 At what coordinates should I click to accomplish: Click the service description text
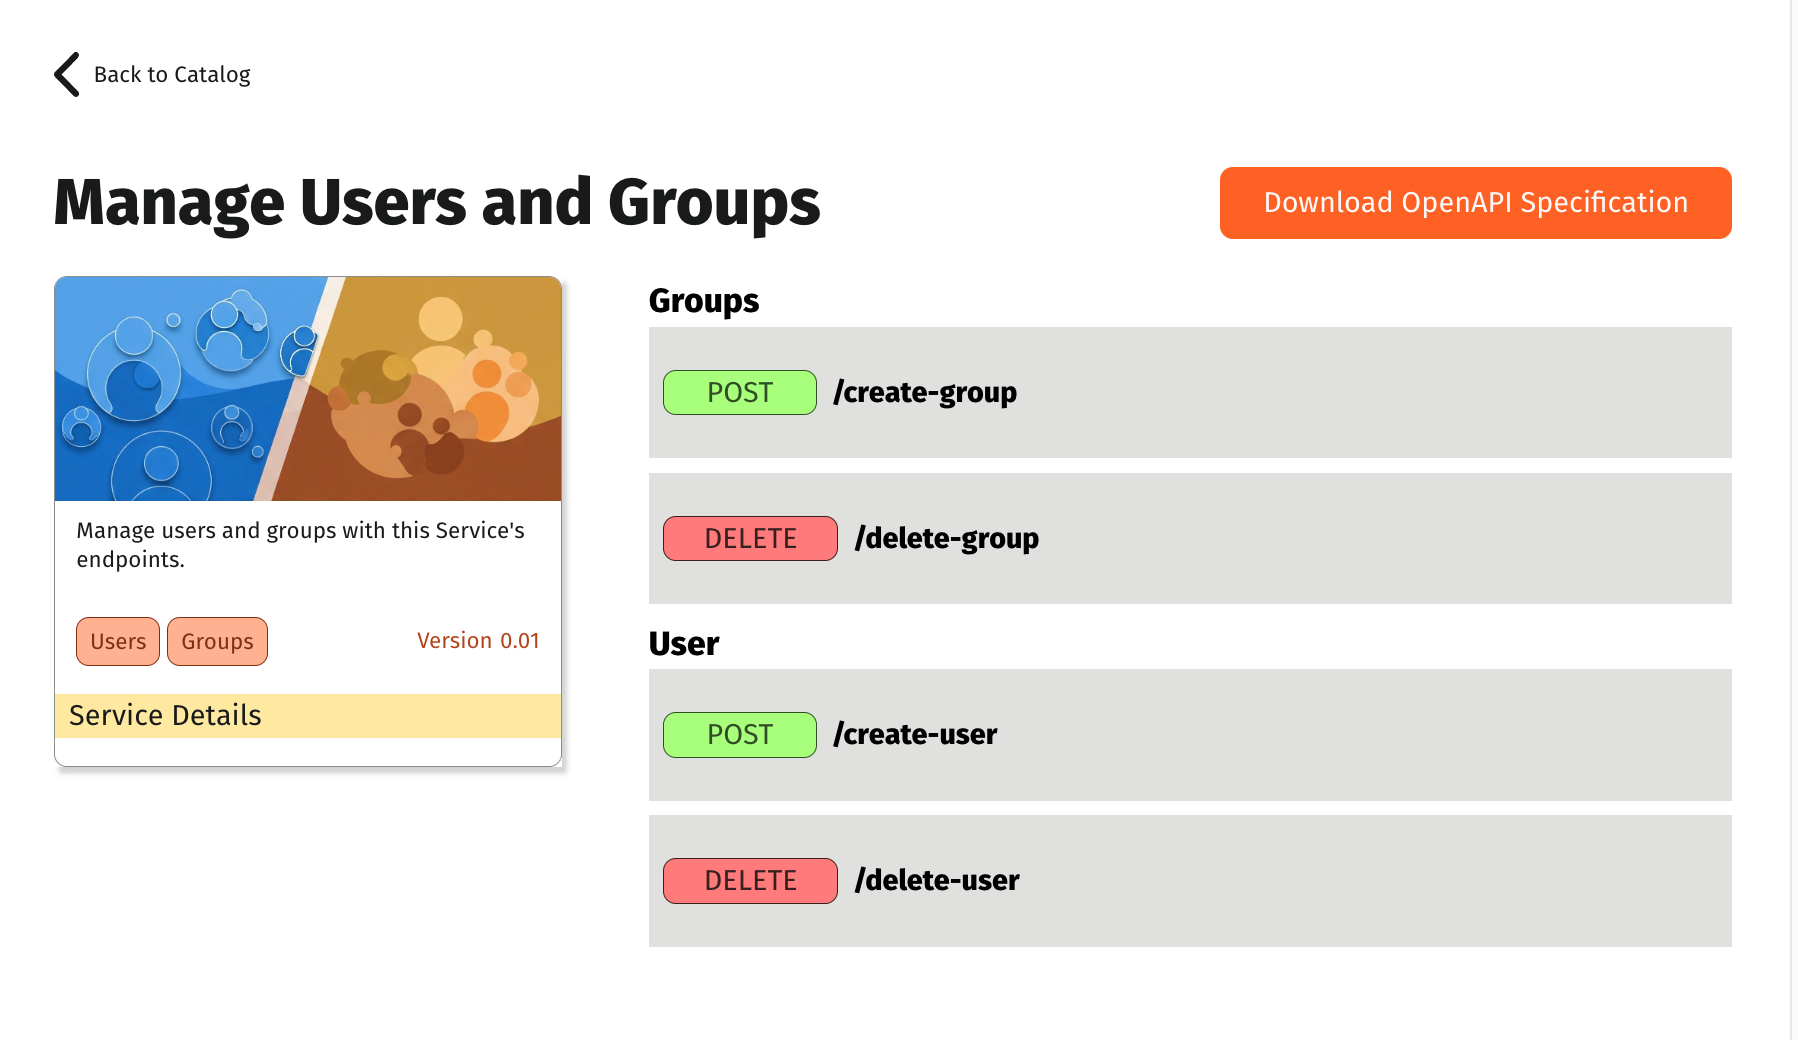pyautogui.click(x=300, y=545)
